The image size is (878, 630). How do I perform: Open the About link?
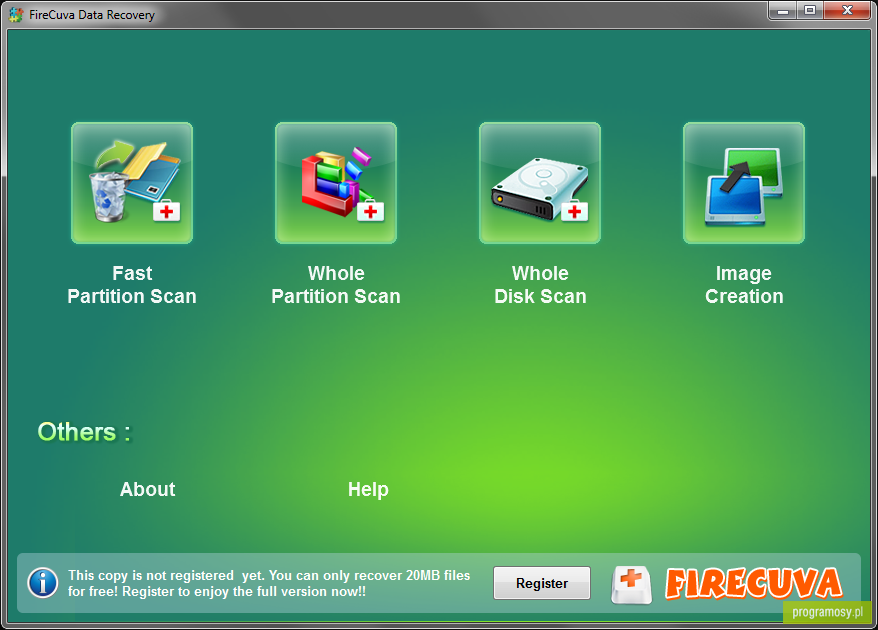click(x=147, y=489)
